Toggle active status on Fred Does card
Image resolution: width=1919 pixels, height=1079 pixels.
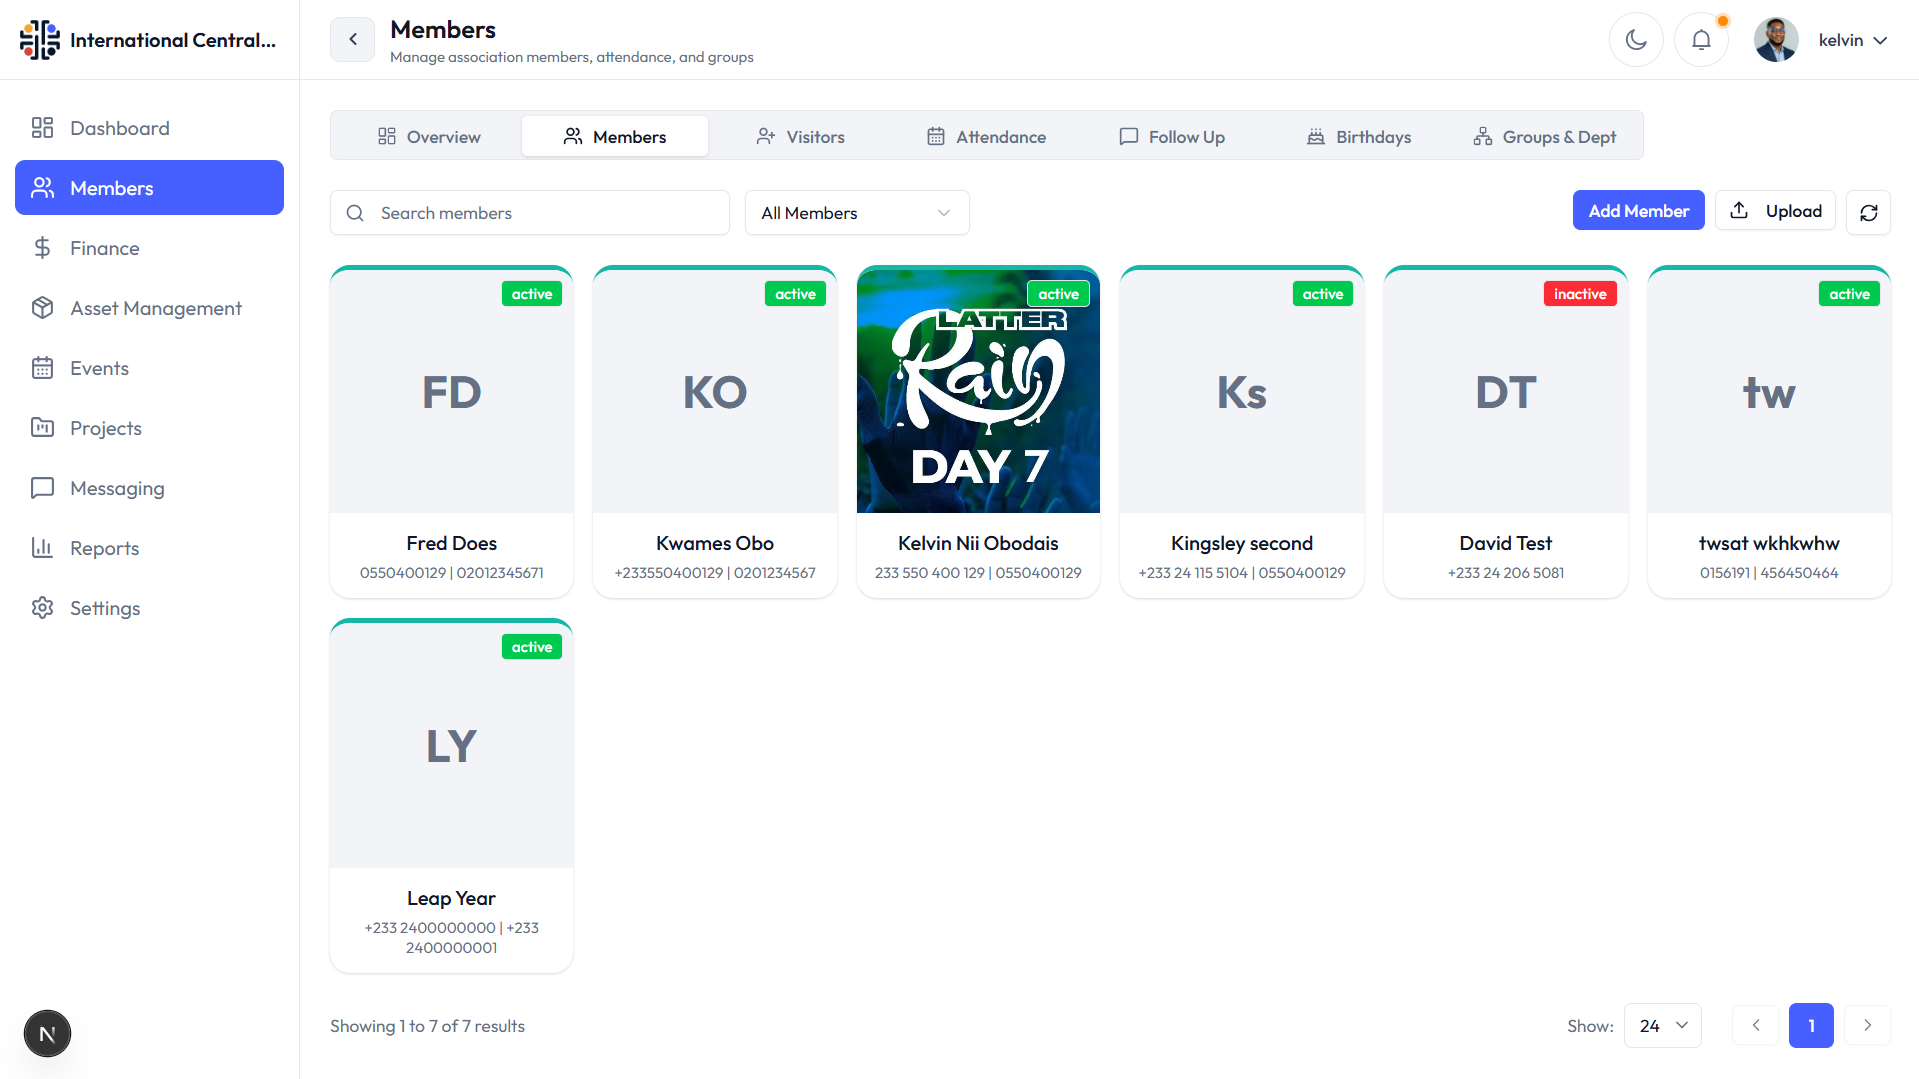point(531,293)
